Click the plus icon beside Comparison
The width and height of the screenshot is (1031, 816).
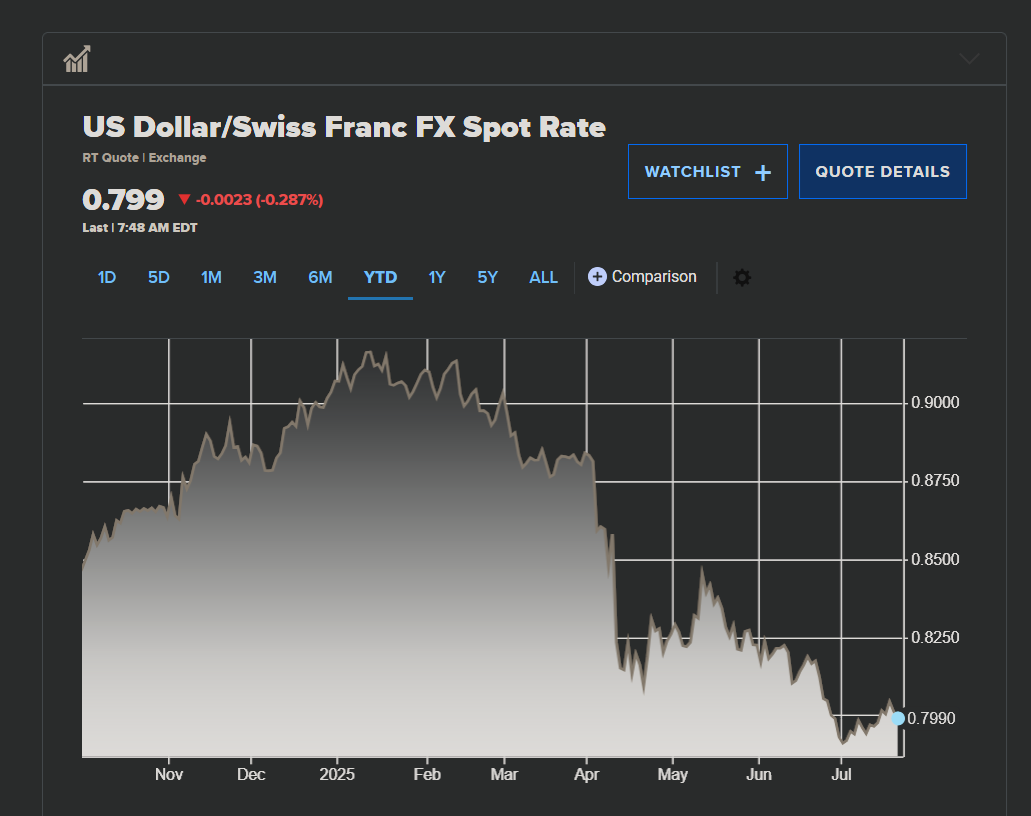[597, 277]
